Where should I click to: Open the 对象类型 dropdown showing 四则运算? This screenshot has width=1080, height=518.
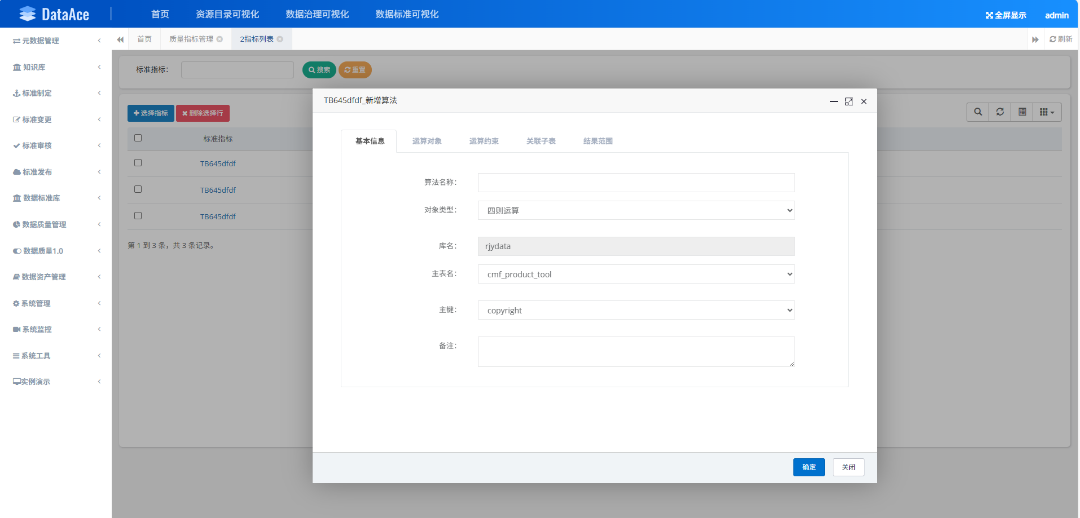(x=636, y=210)
